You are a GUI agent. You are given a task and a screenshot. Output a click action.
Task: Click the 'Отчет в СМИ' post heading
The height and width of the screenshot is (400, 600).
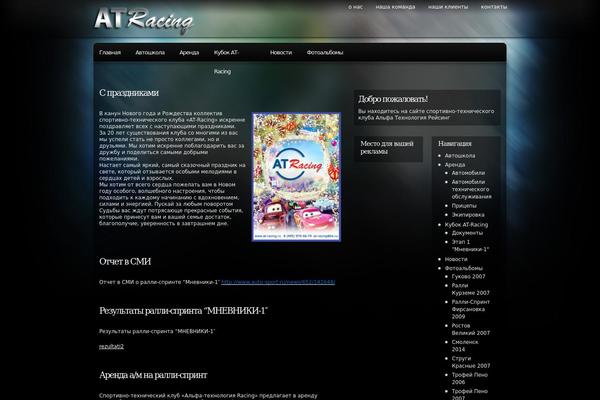(x=125, y=261)
